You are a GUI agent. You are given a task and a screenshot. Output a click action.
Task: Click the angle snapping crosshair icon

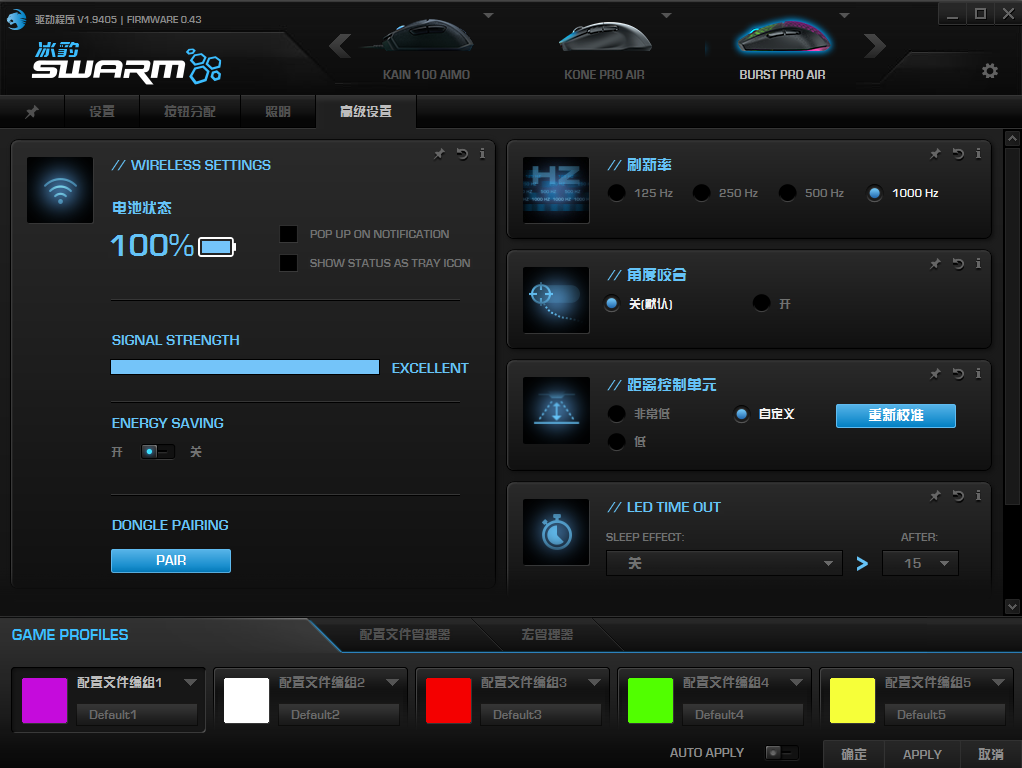556,300
